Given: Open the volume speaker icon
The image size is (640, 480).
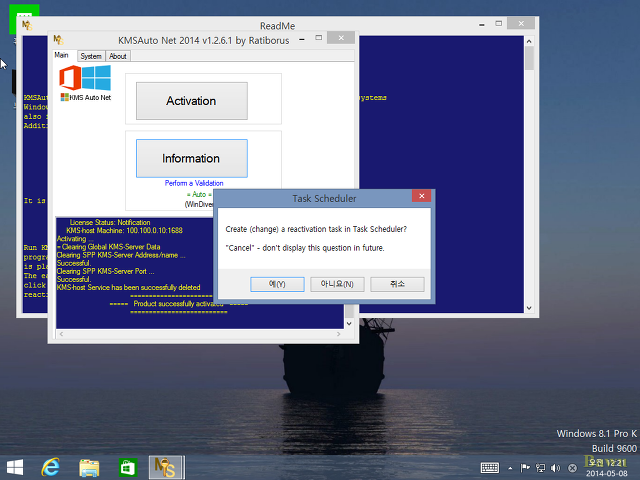Looking at the screenshot, I should (556, 468).
